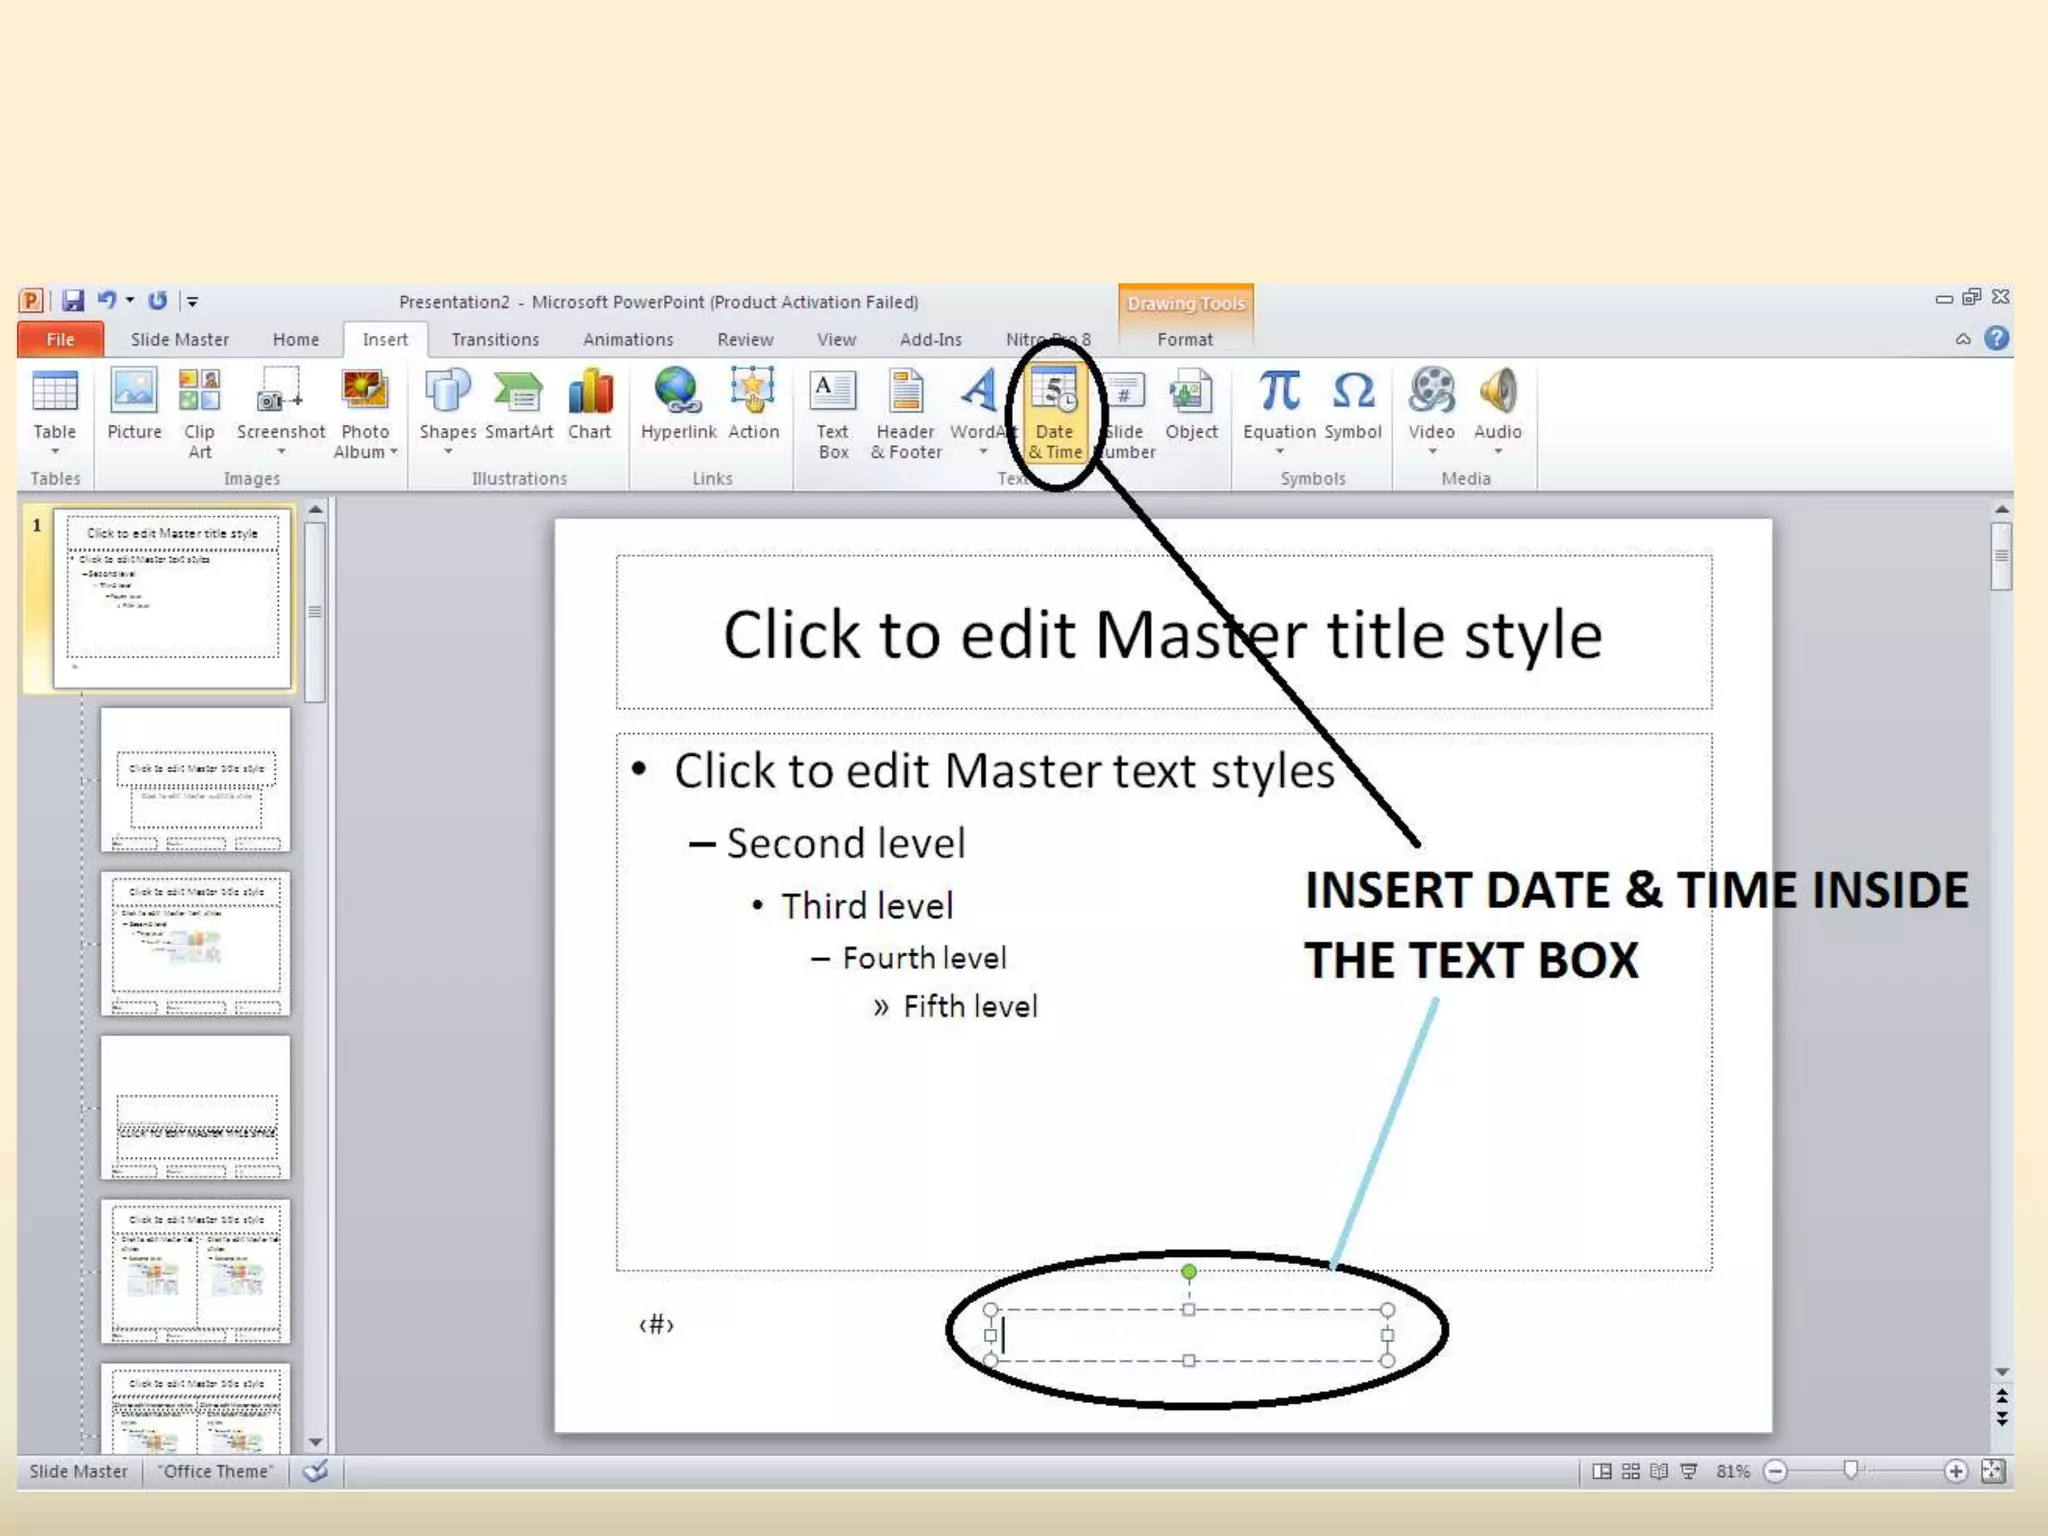The width and height of the screenshot is (2048, 1536).
Task: Switch to the Transitions tab
Action: pyautogui.click(x=494, y=340)
